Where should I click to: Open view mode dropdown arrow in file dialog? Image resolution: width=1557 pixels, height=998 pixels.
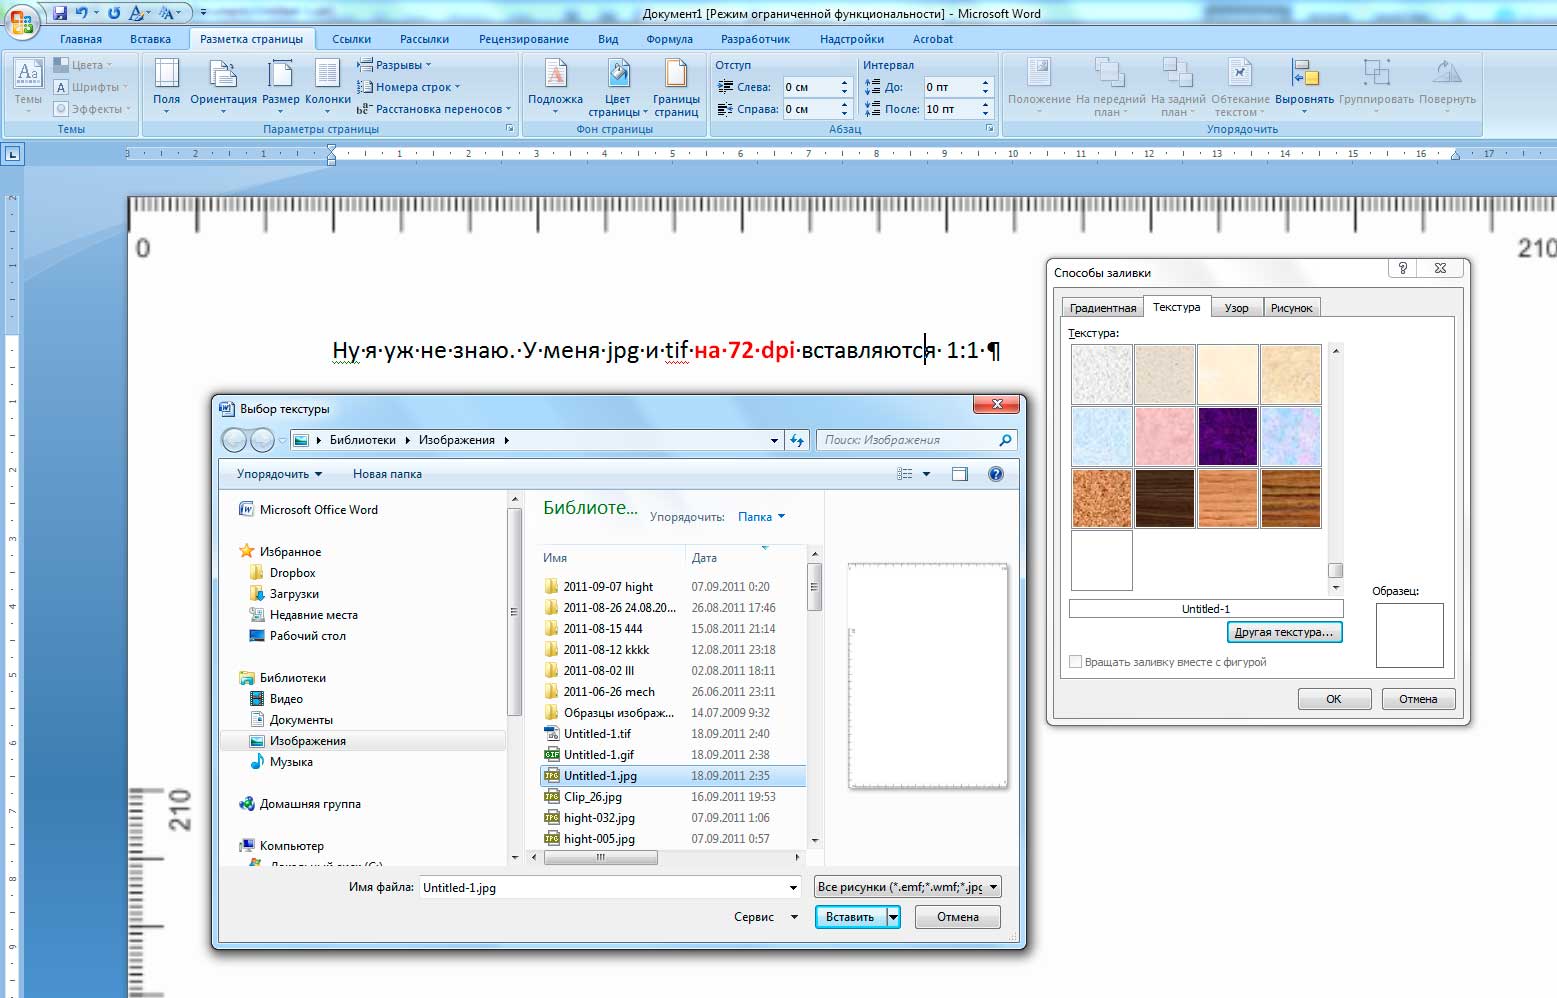tap(926, 474)
